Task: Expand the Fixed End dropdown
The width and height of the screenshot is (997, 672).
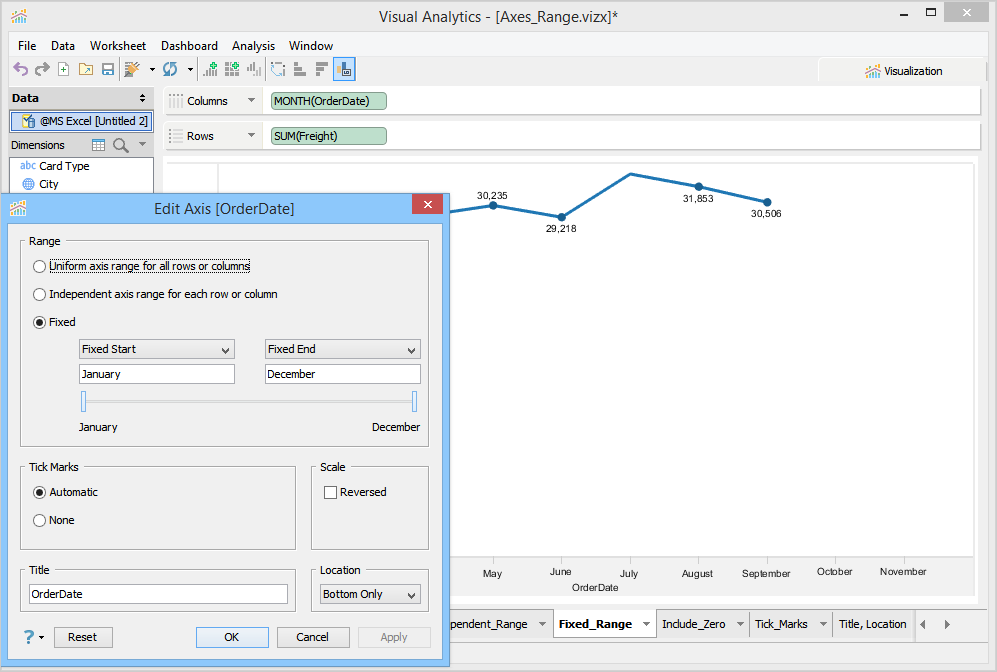Action: pos(342,349)
